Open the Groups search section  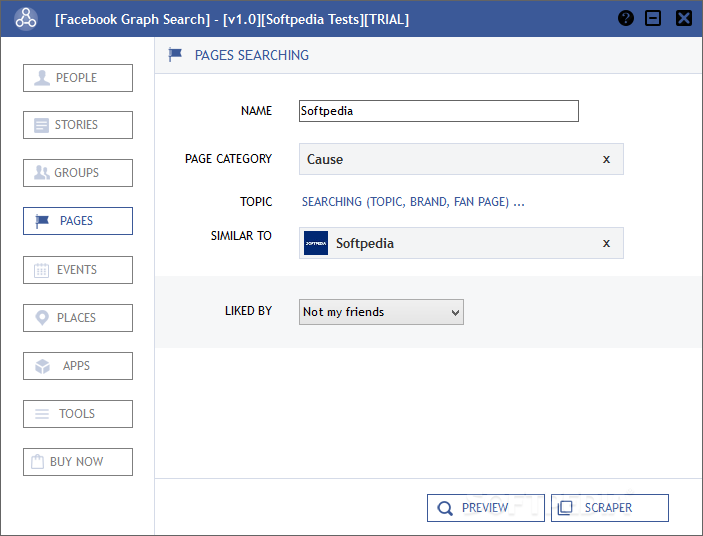tap(78, 173)
